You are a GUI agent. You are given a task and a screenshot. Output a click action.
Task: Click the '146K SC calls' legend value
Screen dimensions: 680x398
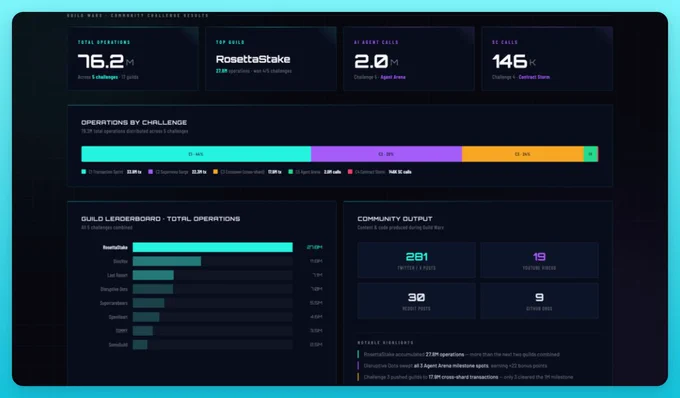(x=400, y=172)
